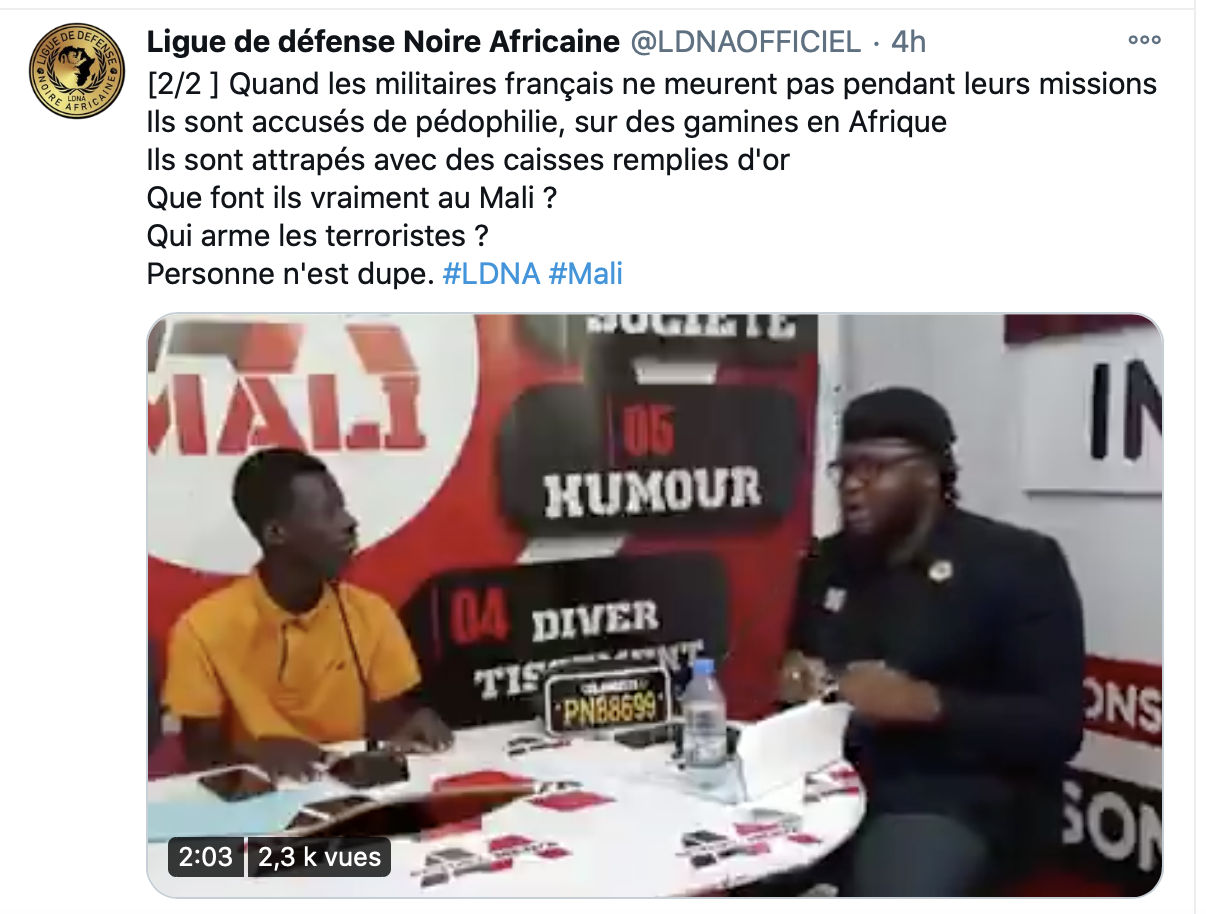1206x914 pixels.
Task: Click the water bottle in the video
Action: coord(704,715)
